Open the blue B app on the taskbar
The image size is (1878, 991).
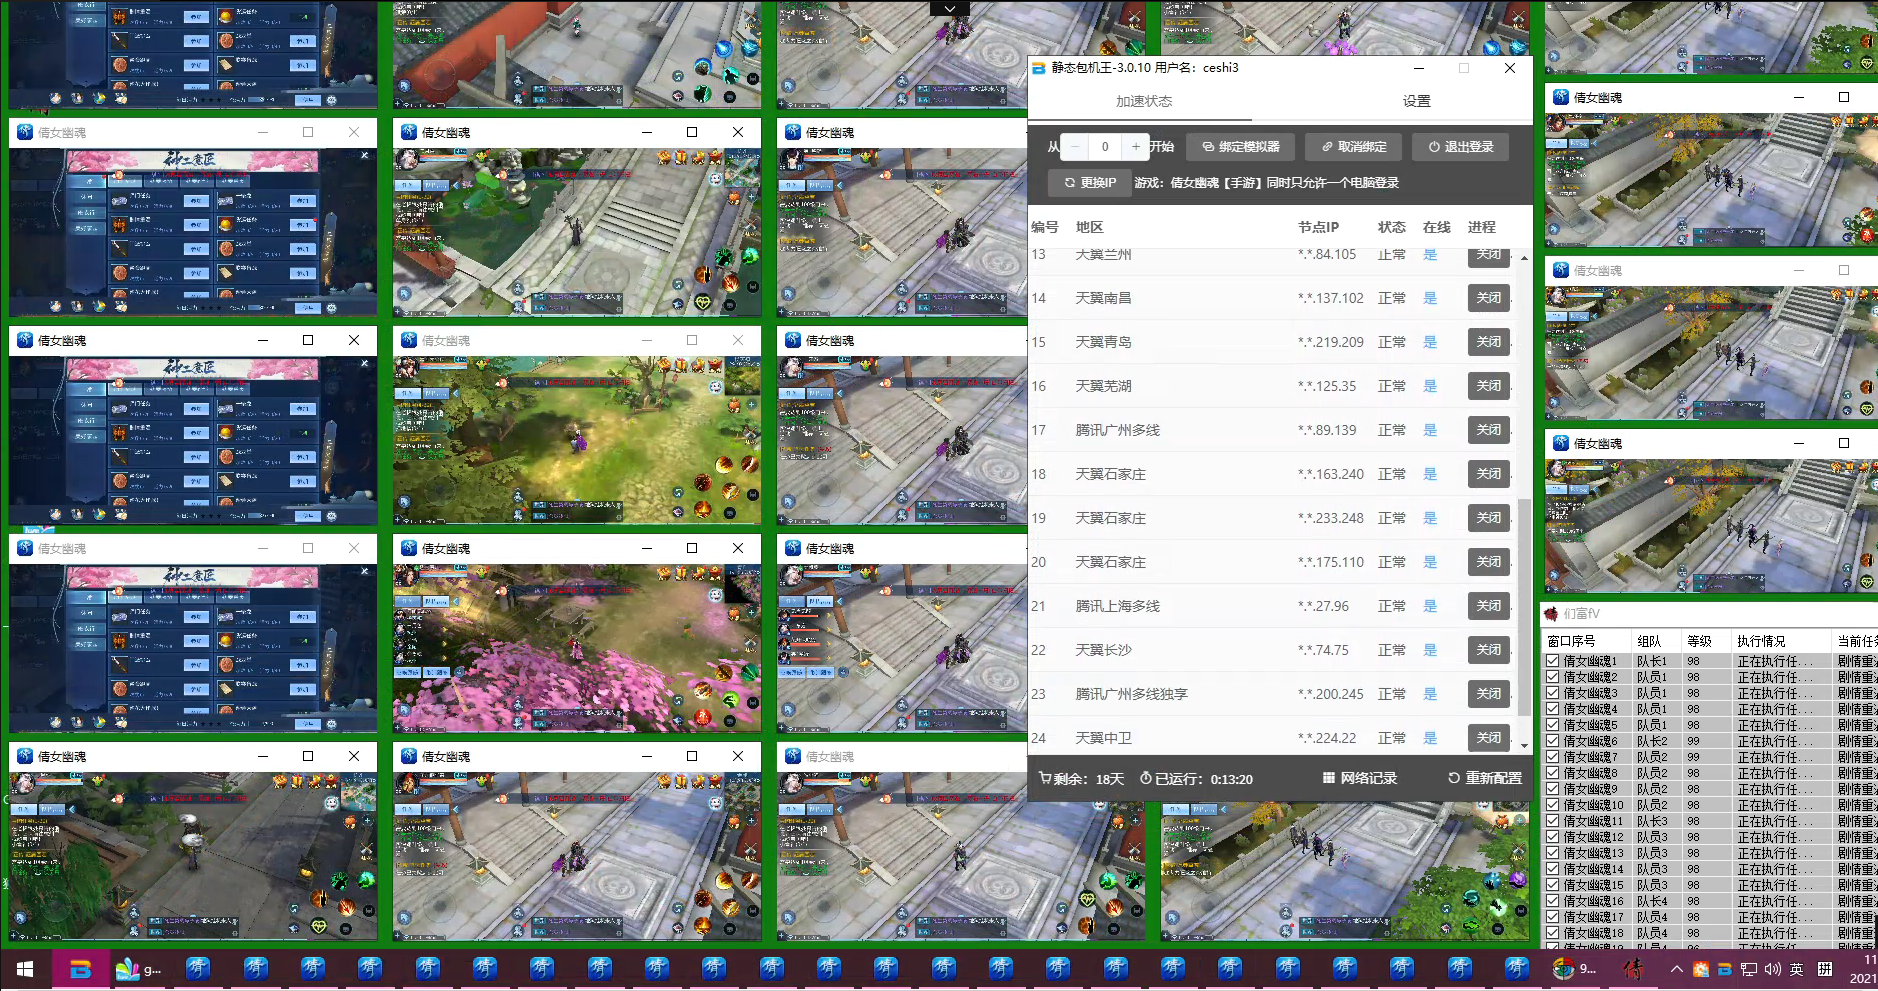click(80, 969)
